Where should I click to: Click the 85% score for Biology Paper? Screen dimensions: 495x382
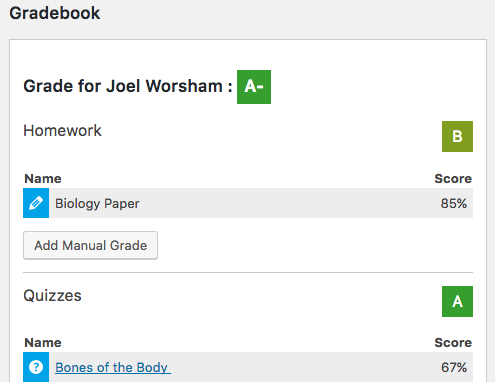pyautogui.click(x=454, y=203)
